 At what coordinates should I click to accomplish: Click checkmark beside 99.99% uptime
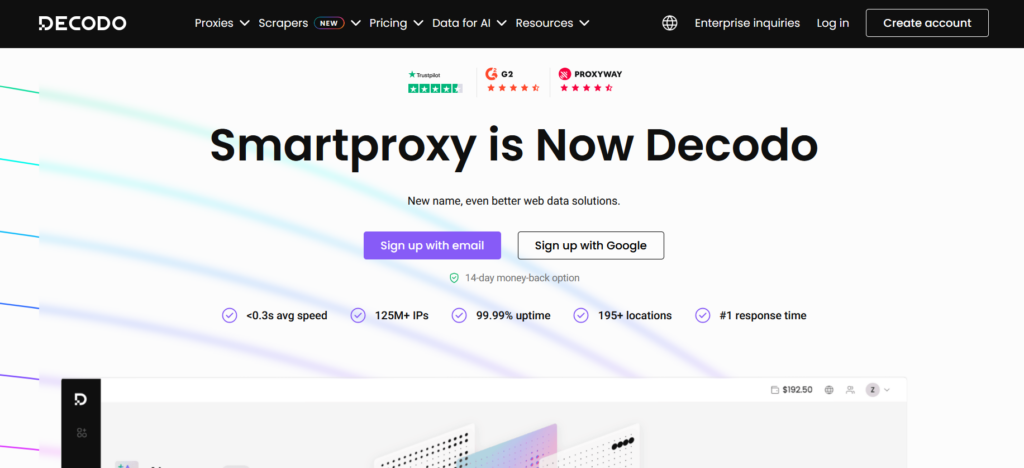[459, 316]
